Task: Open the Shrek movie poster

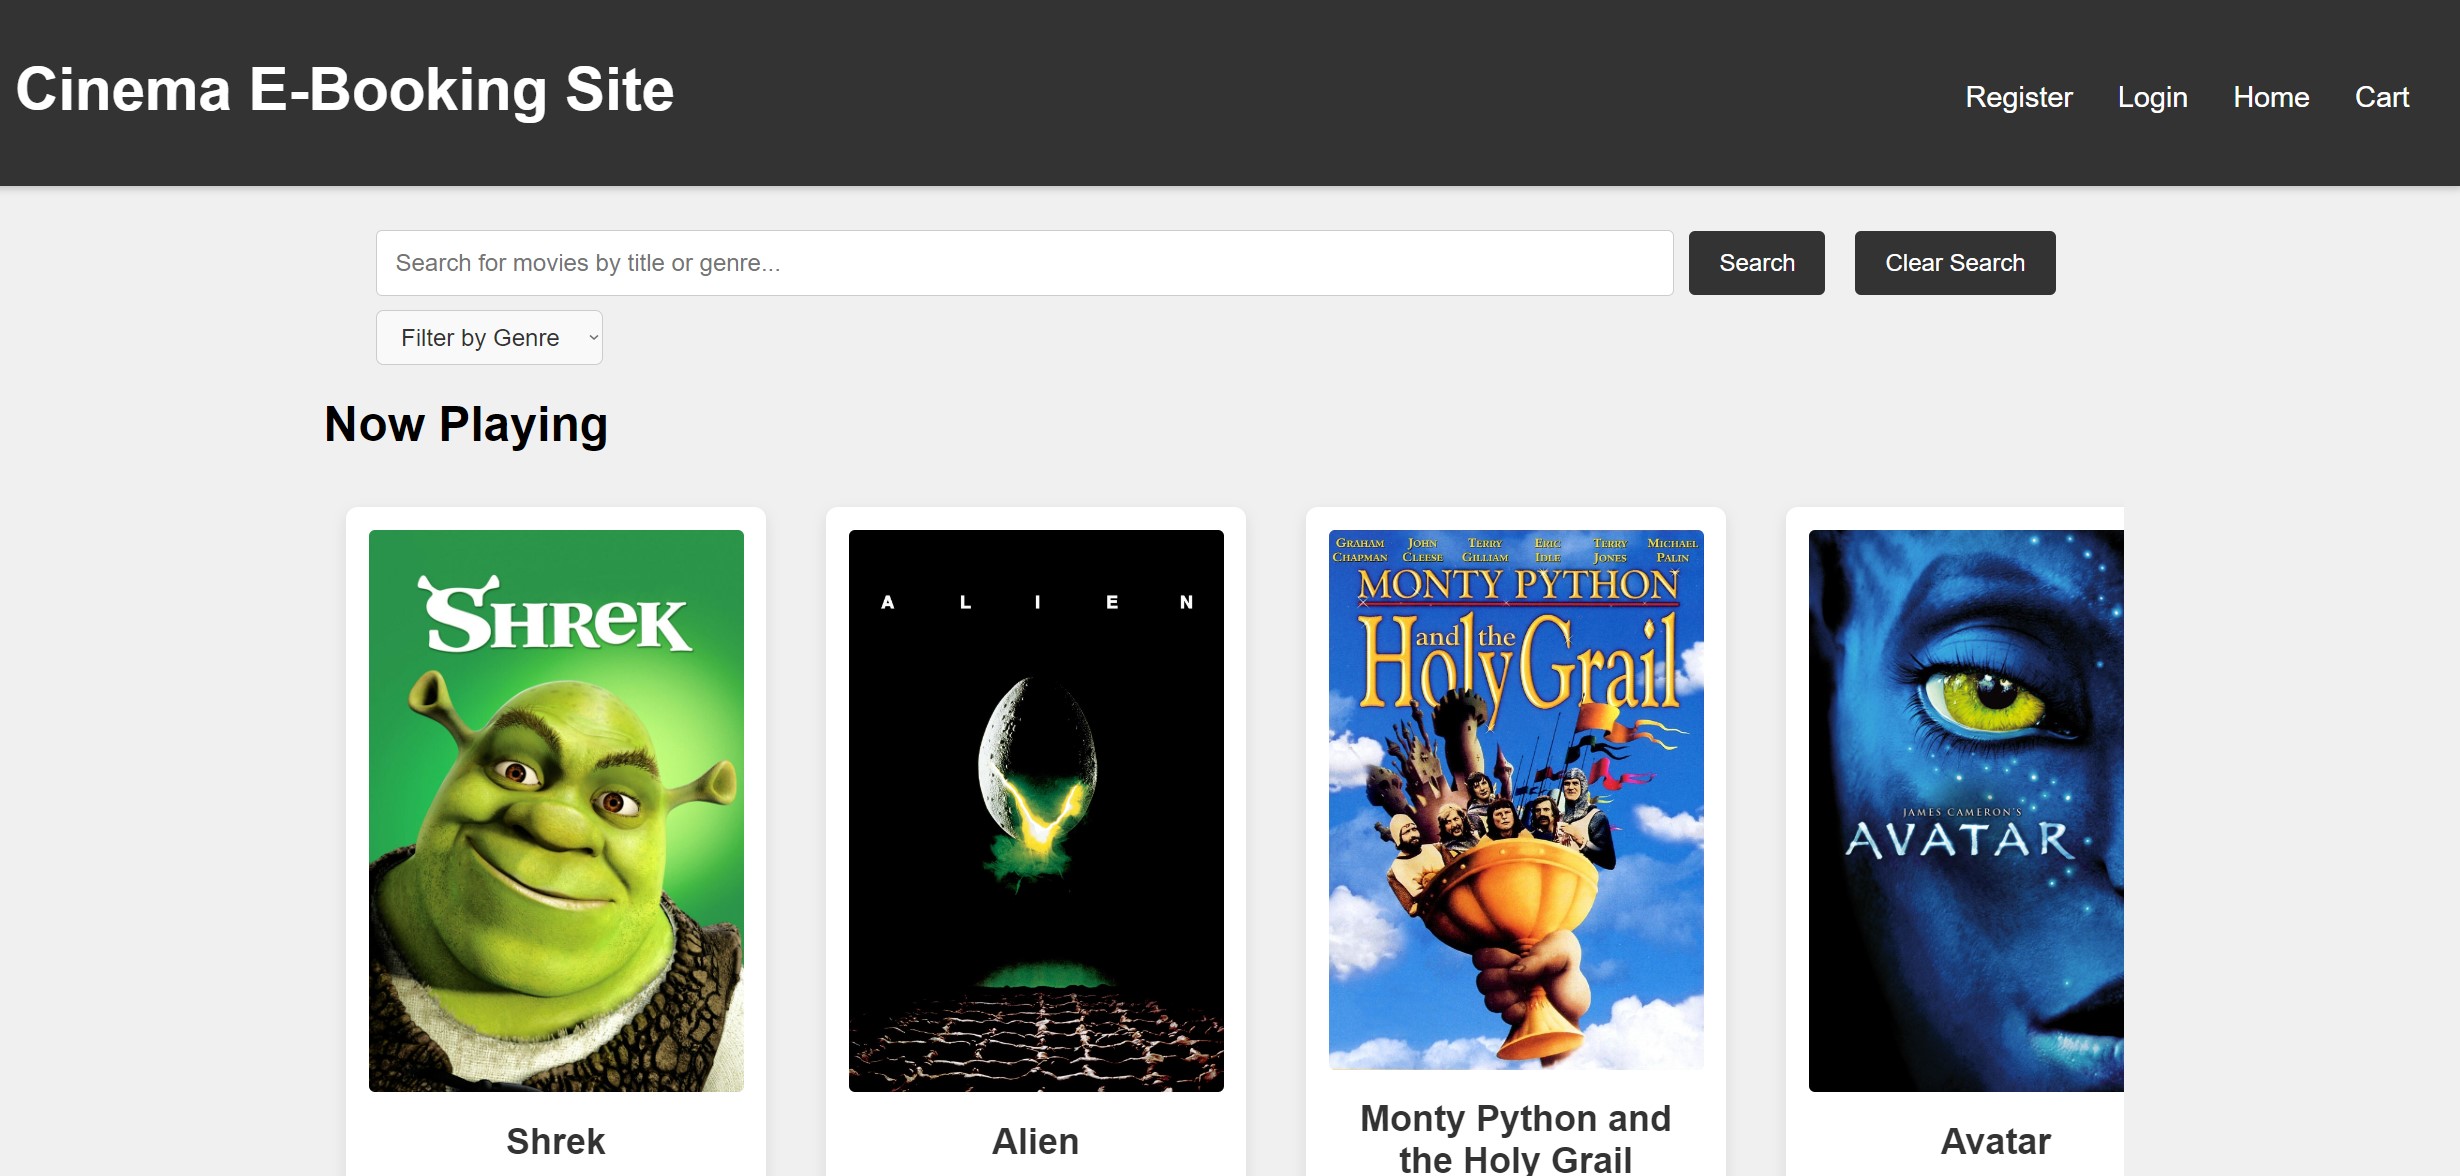Action: (555, 810)
